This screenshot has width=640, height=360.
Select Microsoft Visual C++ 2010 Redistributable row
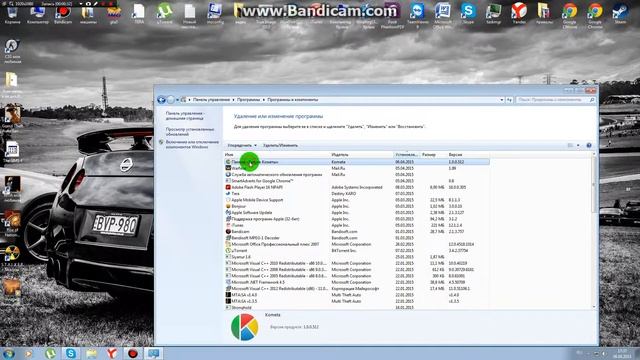[357, 263]
